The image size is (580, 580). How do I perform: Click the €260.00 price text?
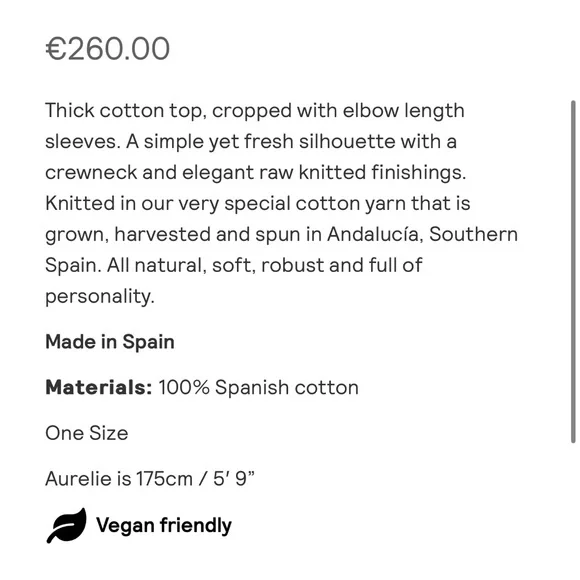click(108, 48)
